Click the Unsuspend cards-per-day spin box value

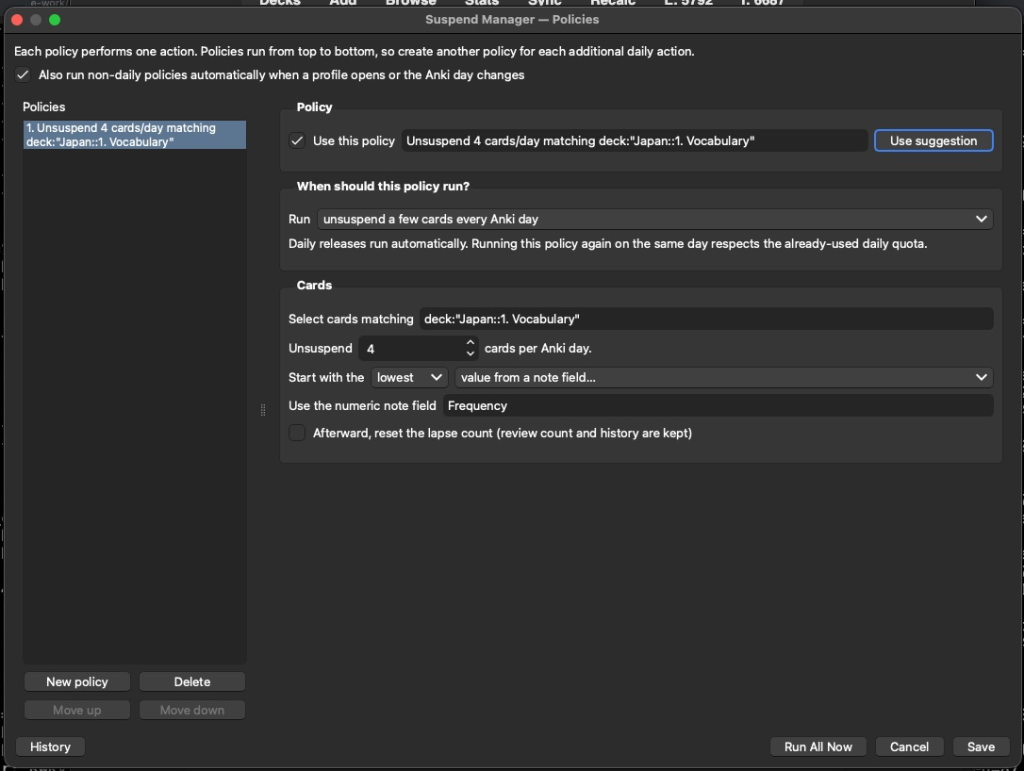(411, 349)
